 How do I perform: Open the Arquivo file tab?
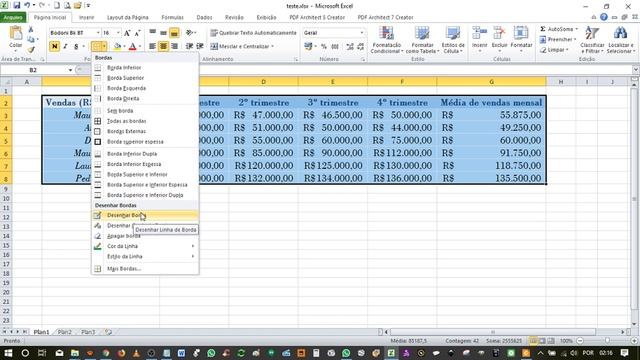tap(13, 18)
